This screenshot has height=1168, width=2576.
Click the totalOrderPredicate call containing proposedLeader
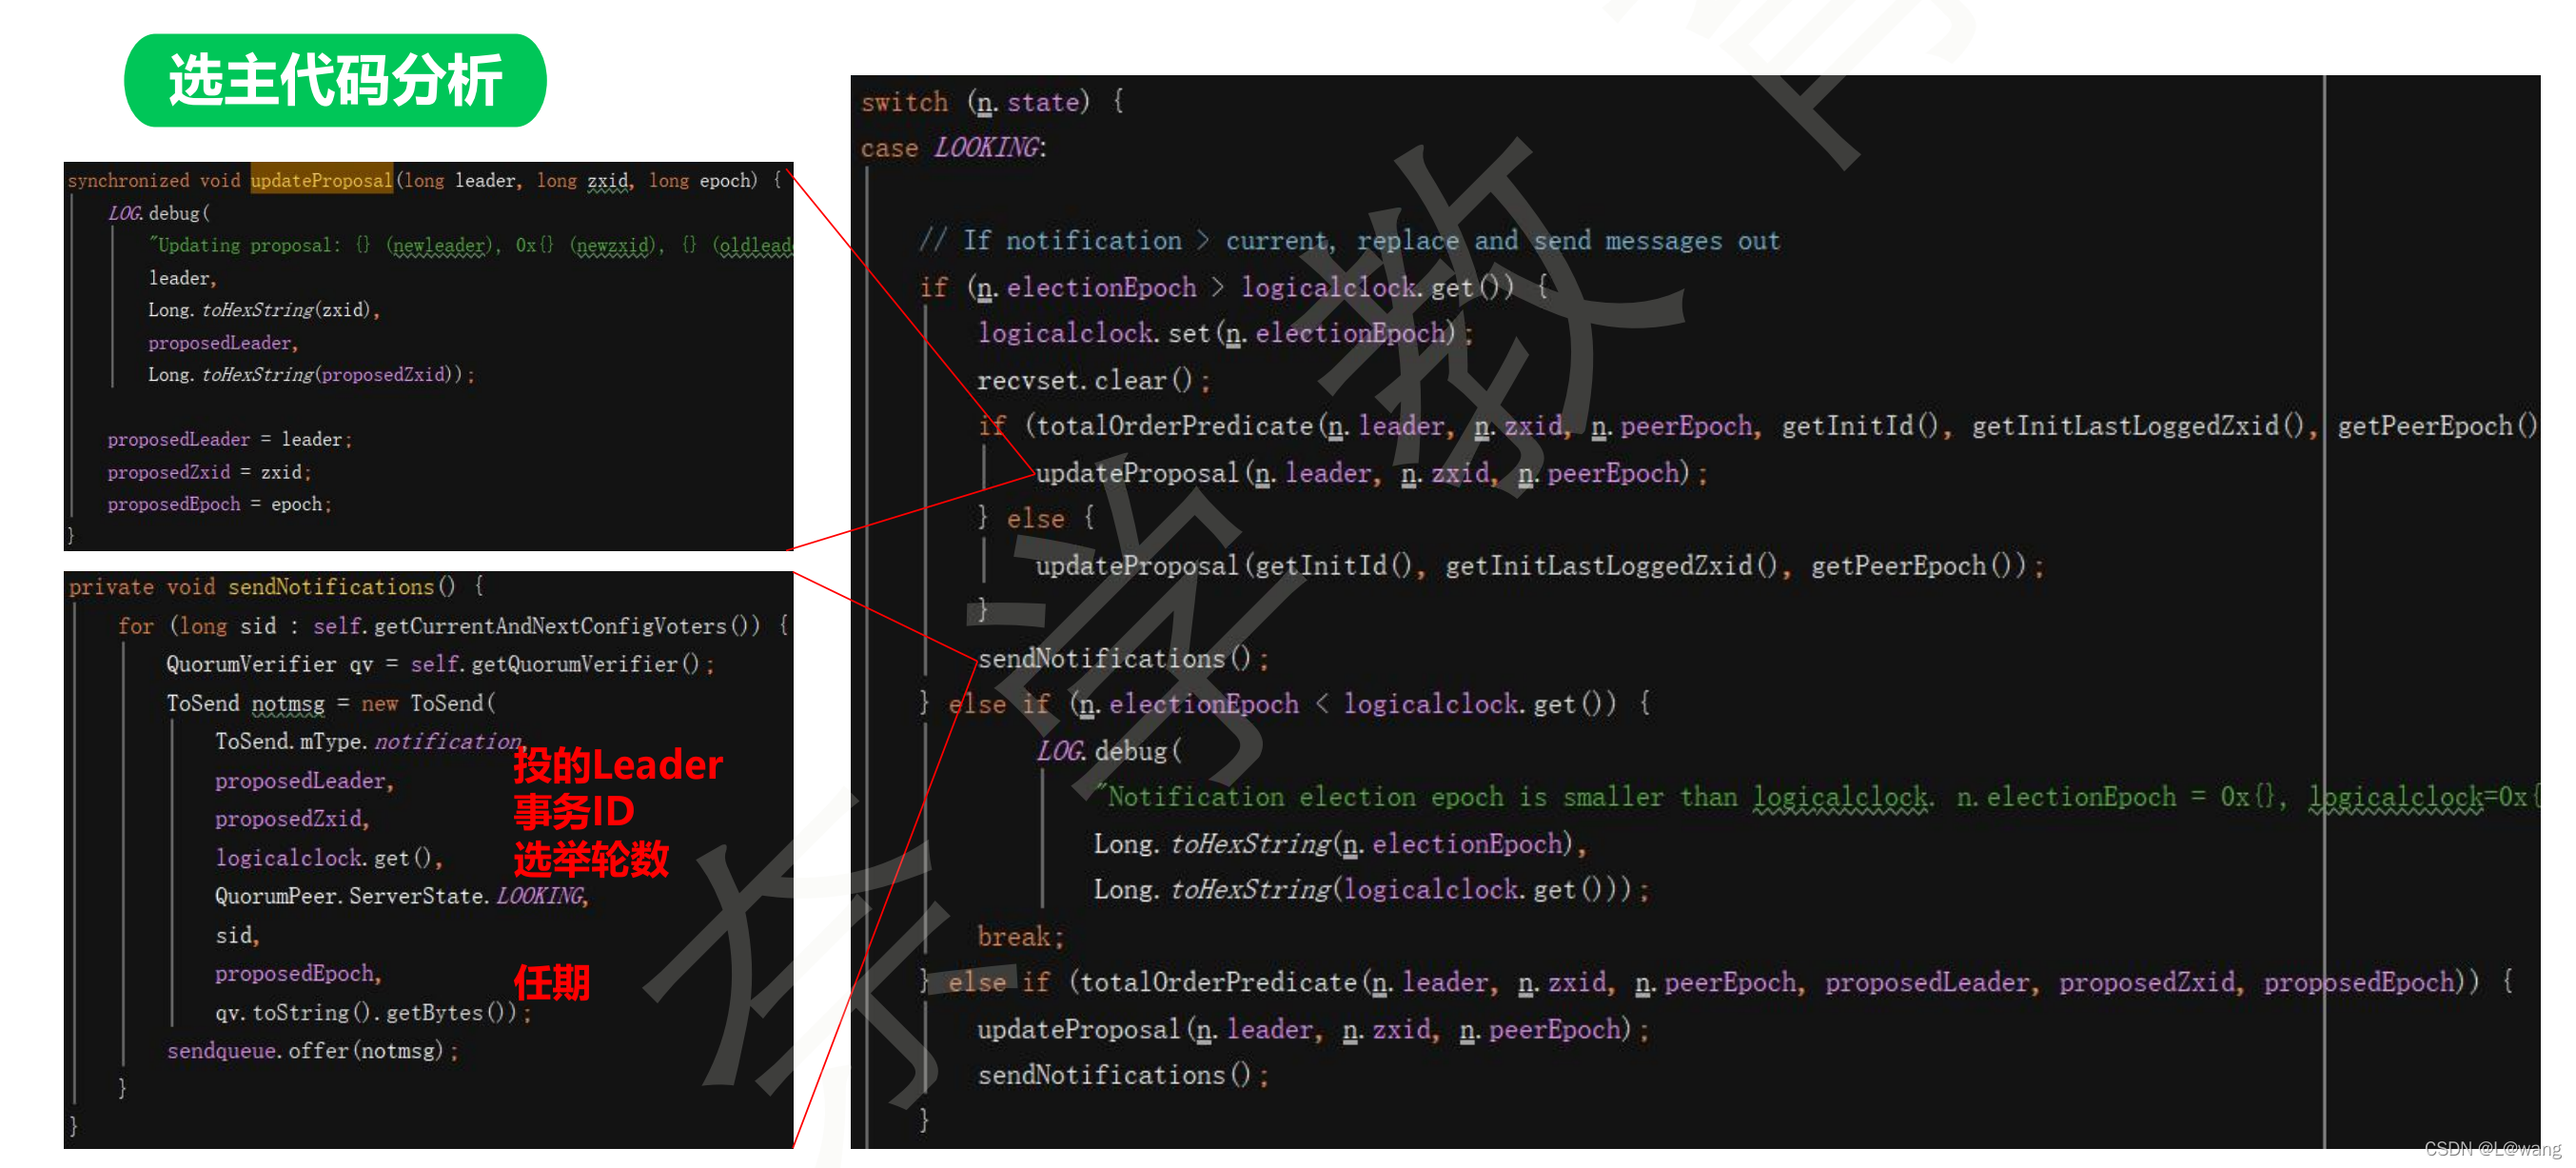pyautogui.click(x=1775, y=982)
